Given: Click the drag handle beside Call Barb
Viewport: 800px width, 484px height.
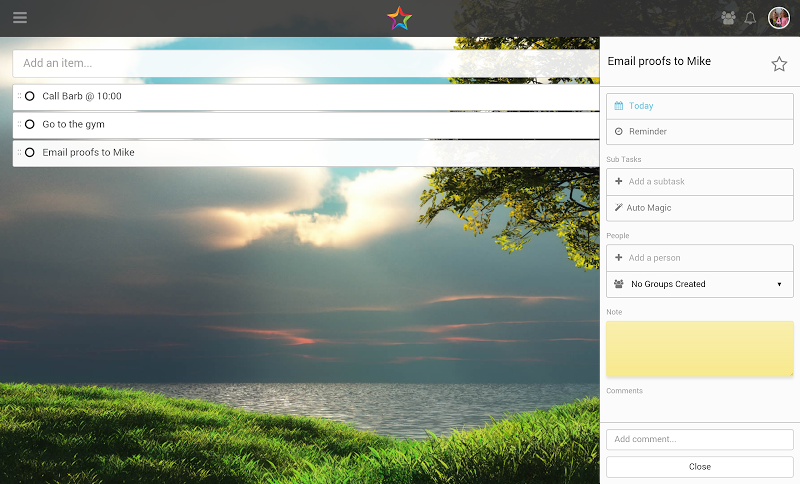Looking at the screenshot, I should coord(19,96).
